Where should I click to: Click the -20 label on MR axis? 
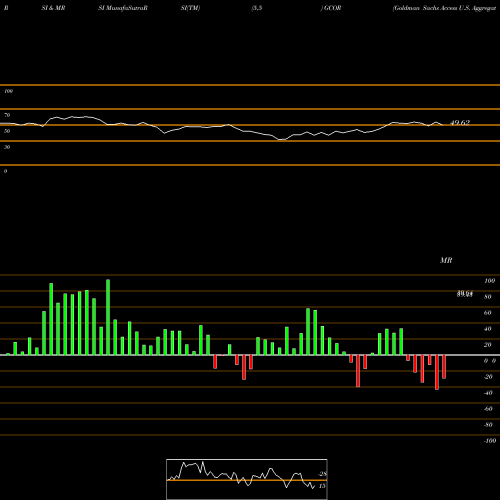(x=488, y=377)
